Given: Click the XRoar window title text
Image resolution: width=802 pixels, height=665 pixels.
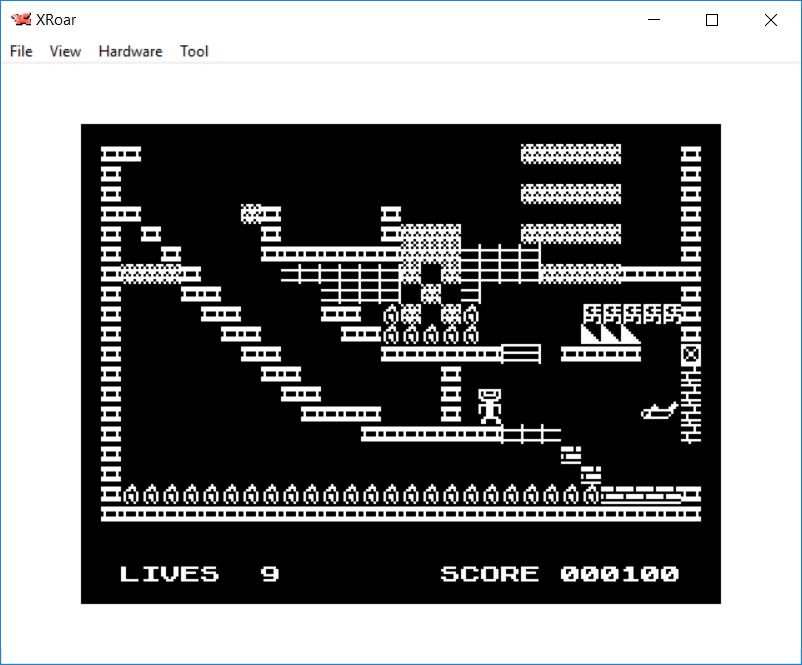Looking at the screenshot, I should pyautogui.click(x=58, y=20).
